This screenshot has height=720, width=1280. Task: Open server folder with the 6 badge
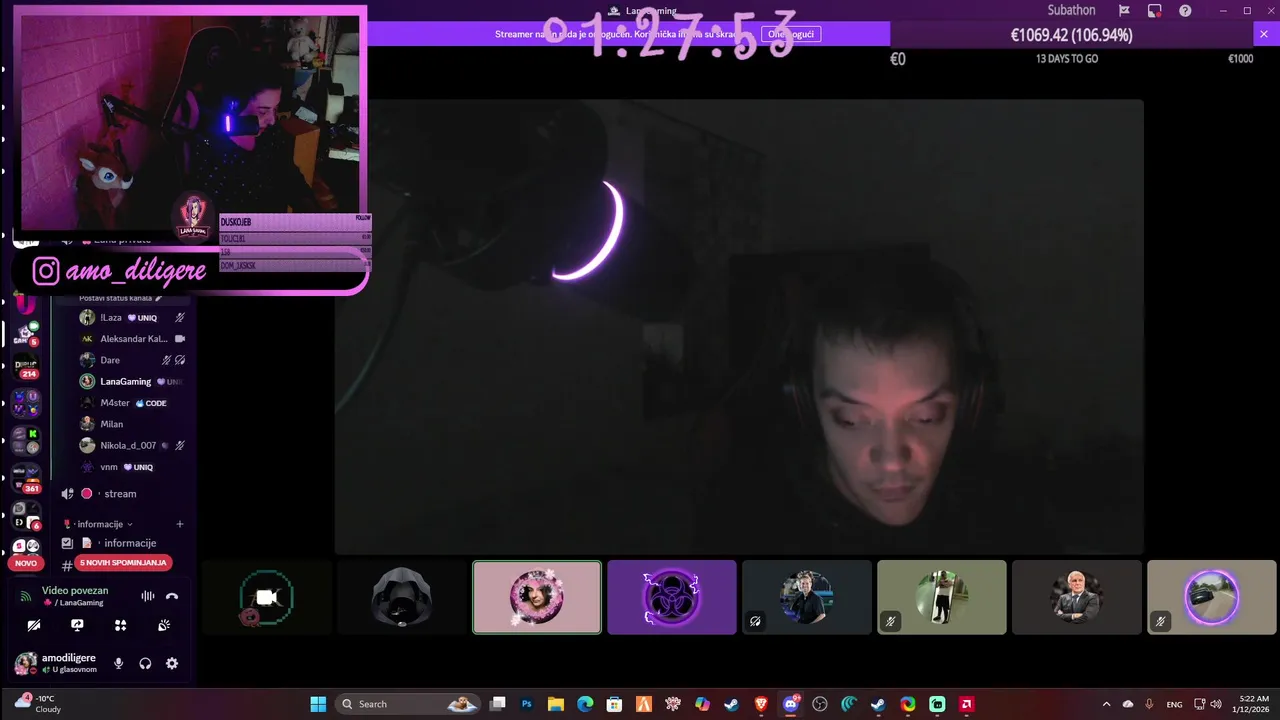point(26,514)
